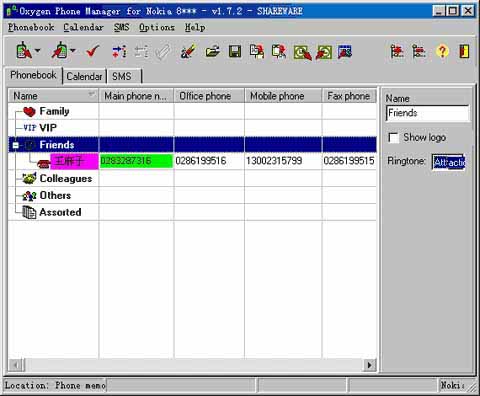Switch to the Calendar tab

(x=84, y=77)
